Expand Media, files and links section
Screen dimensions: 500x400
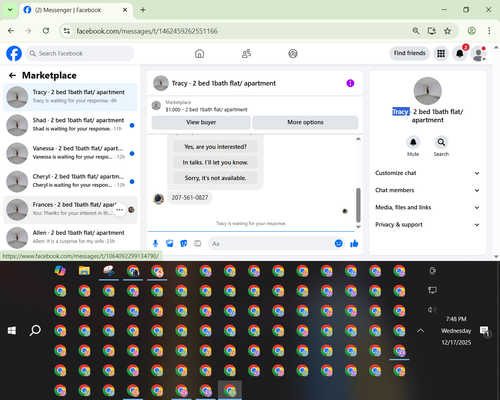[x=427, y=207]
